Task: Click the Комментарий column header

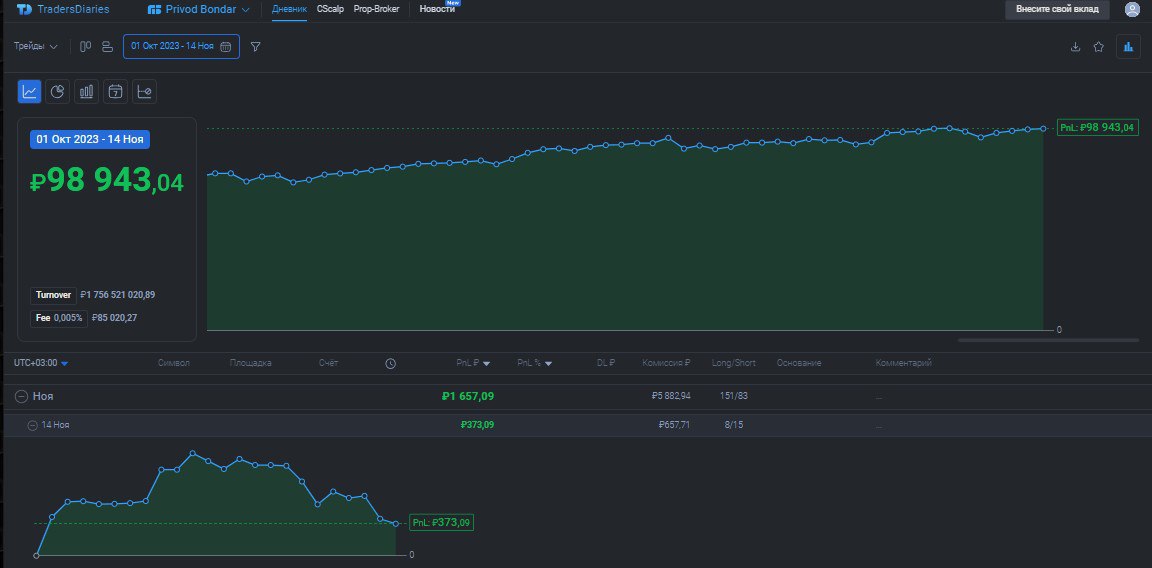Action: [x=904, y=363]
